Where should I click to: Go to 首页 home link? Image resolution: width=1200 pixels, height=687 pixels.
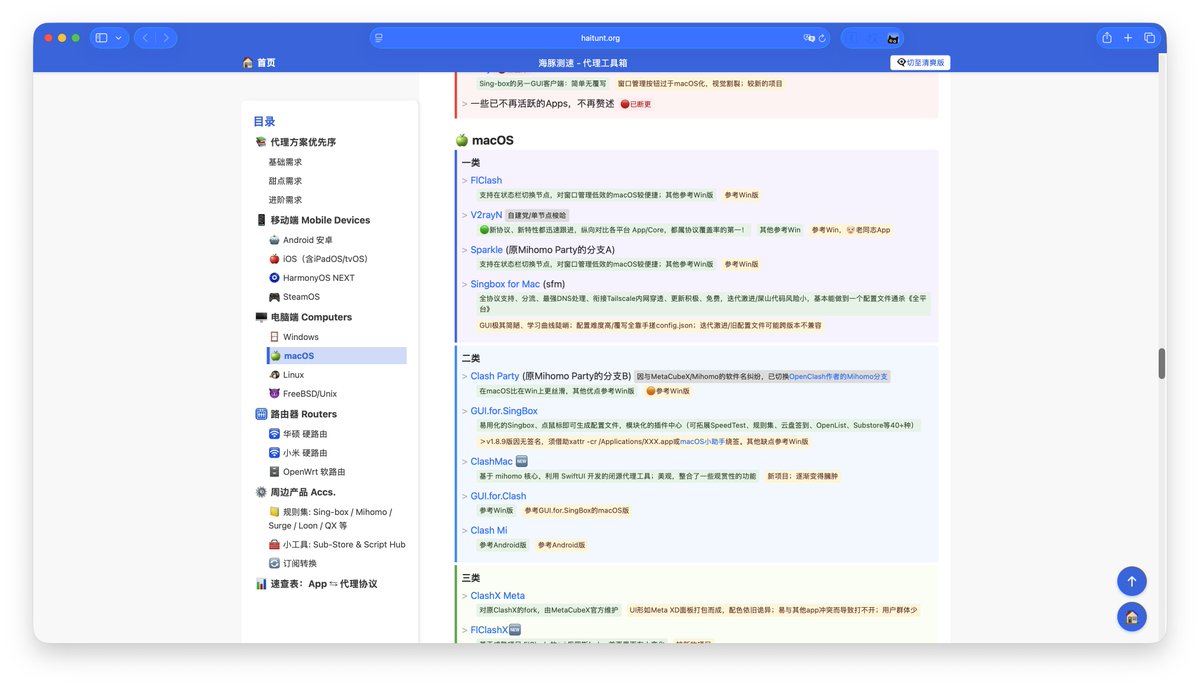click(259, 62)
